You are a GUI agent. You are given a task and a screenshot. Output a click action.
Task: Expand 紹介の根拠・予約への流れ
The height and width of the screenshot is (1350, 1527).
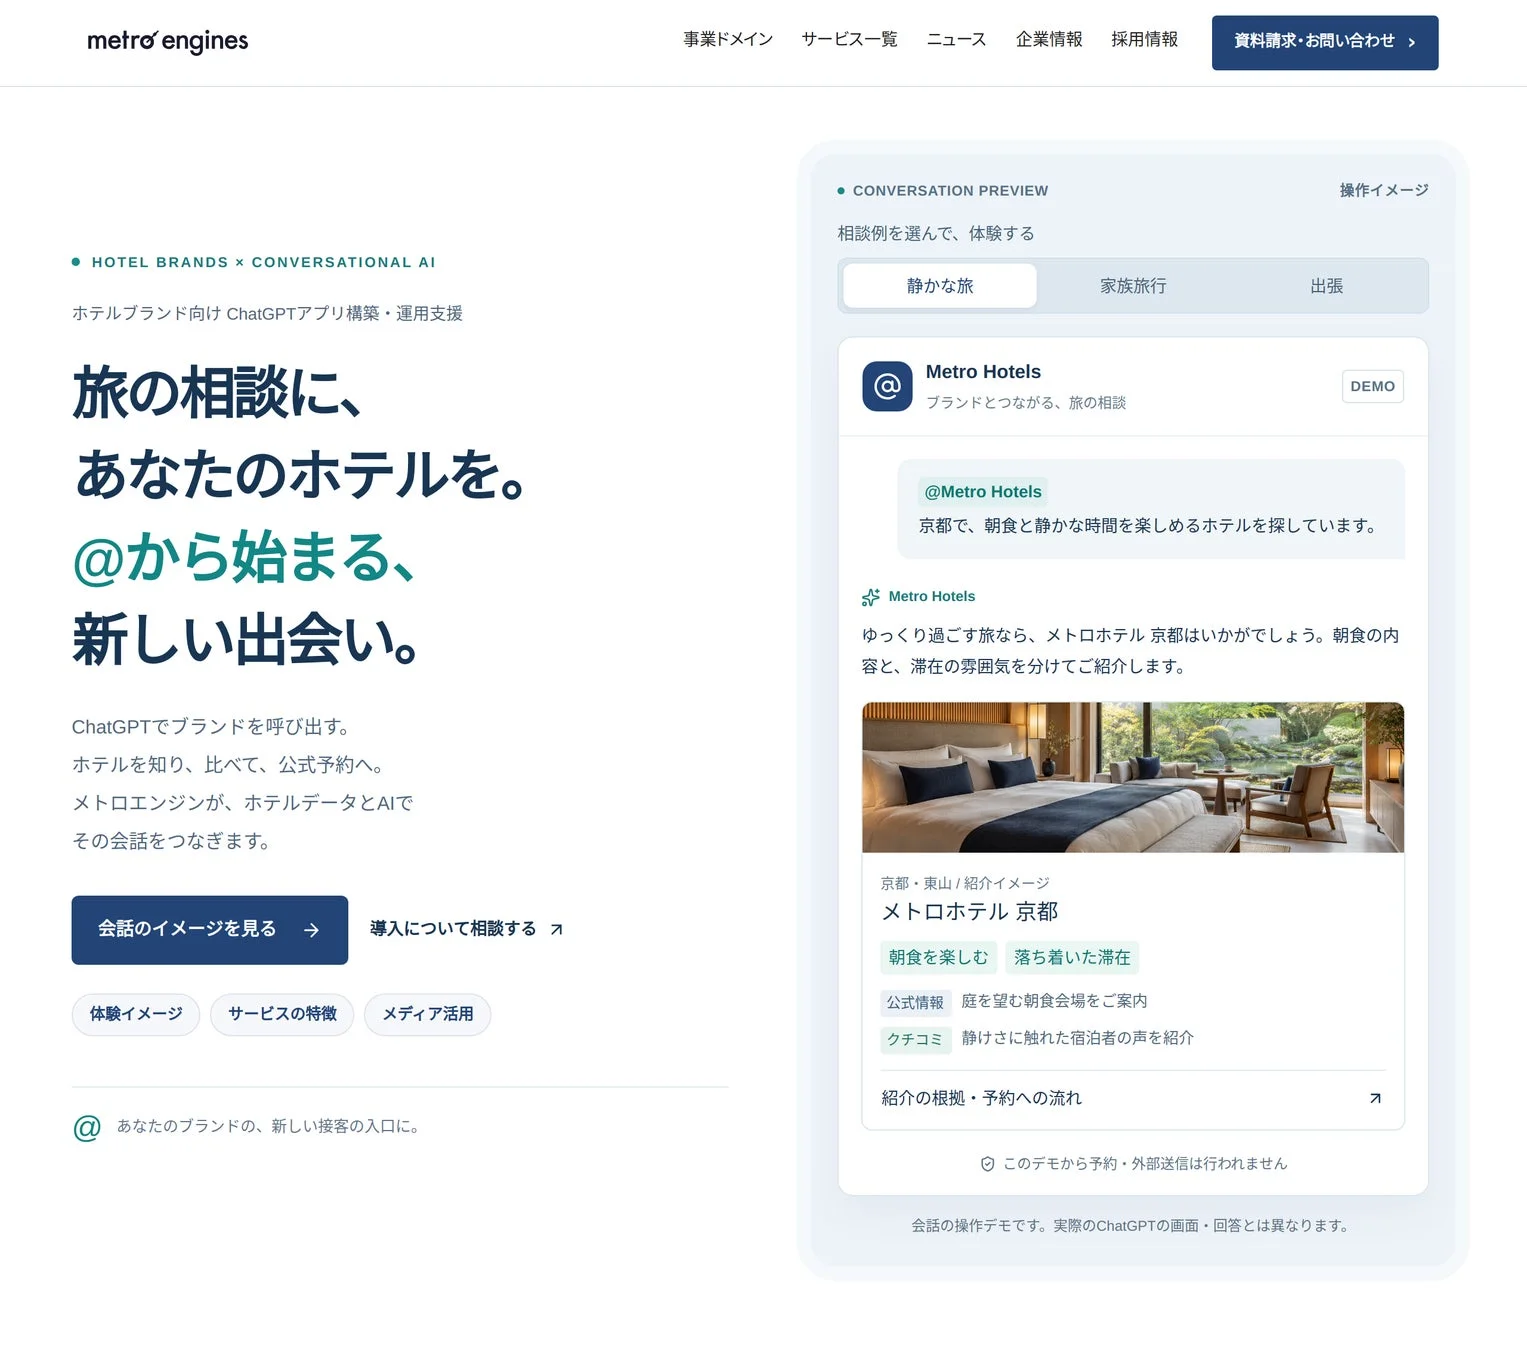pos(1133,1098)
